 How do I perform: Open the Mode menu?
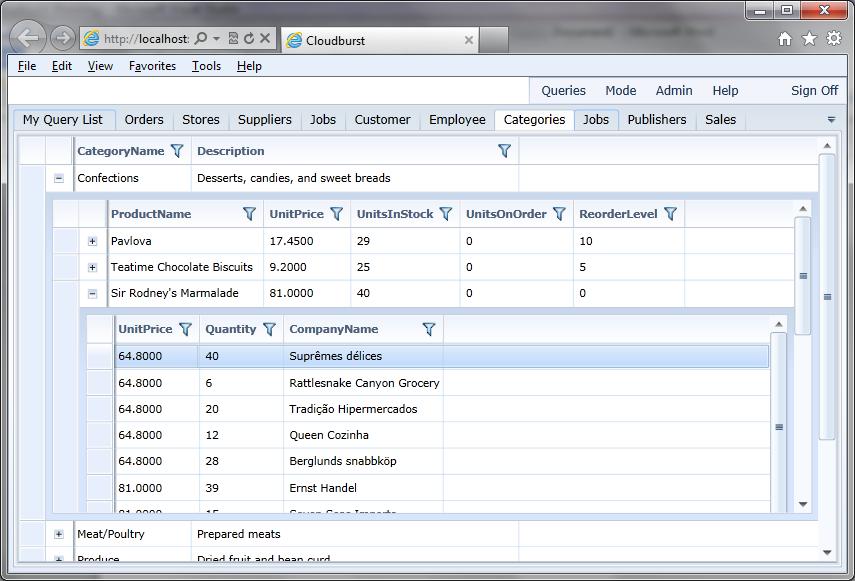[621, 90]
